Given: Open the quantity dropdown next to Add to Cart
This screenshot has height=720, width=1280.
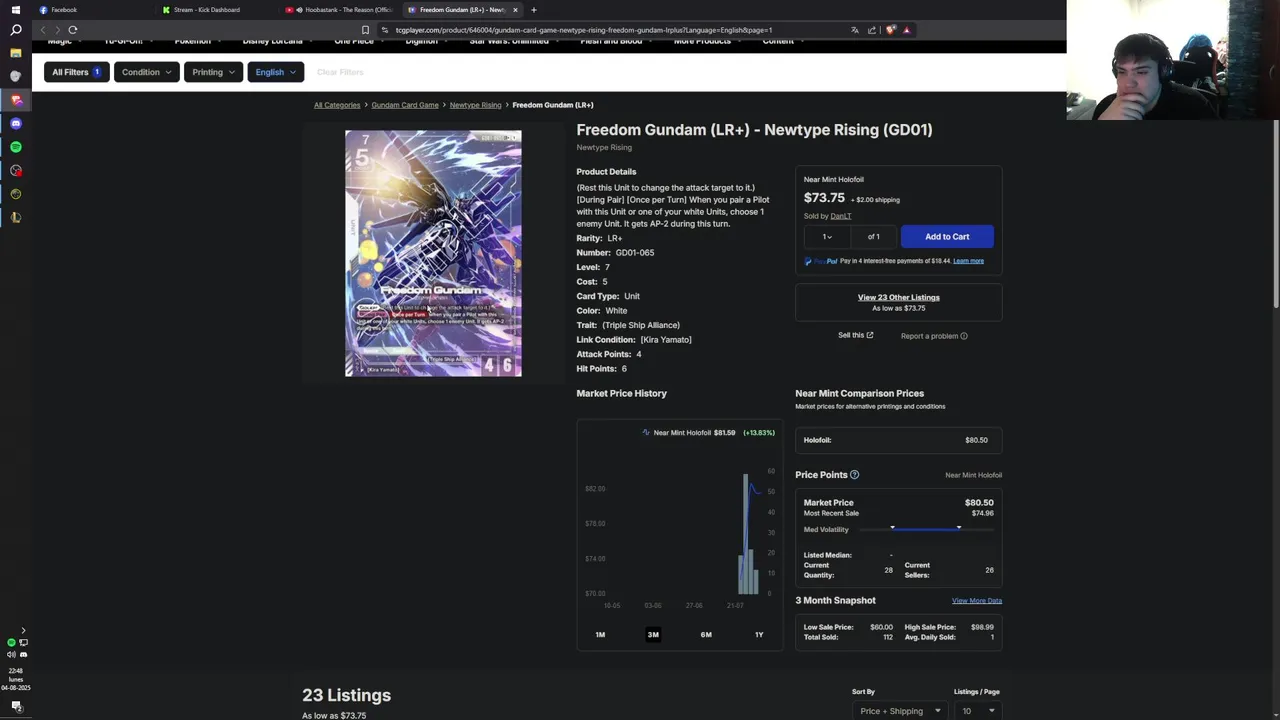Looking at the screenshot, I should [x=827, y=237].
